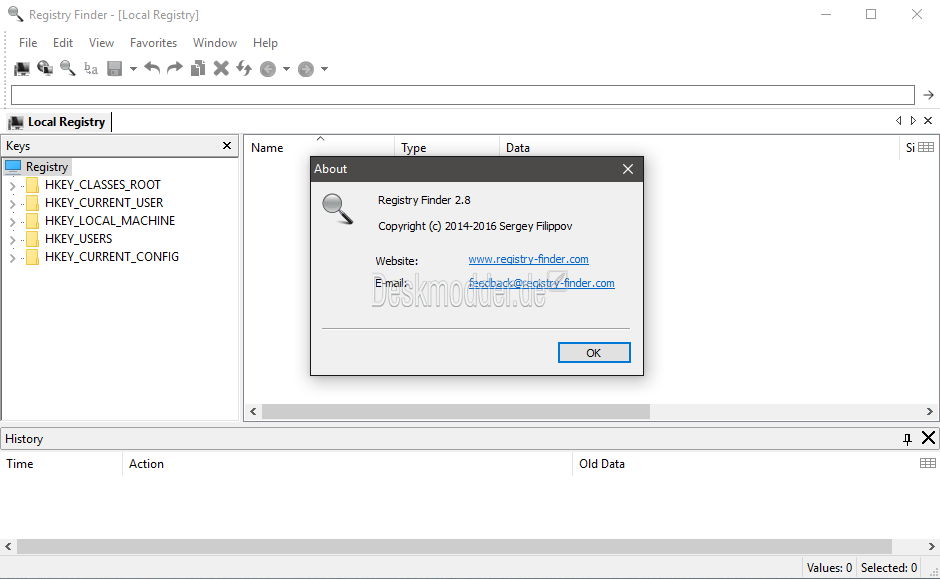
Task: Open the Help menu
Action: [265, 43]
